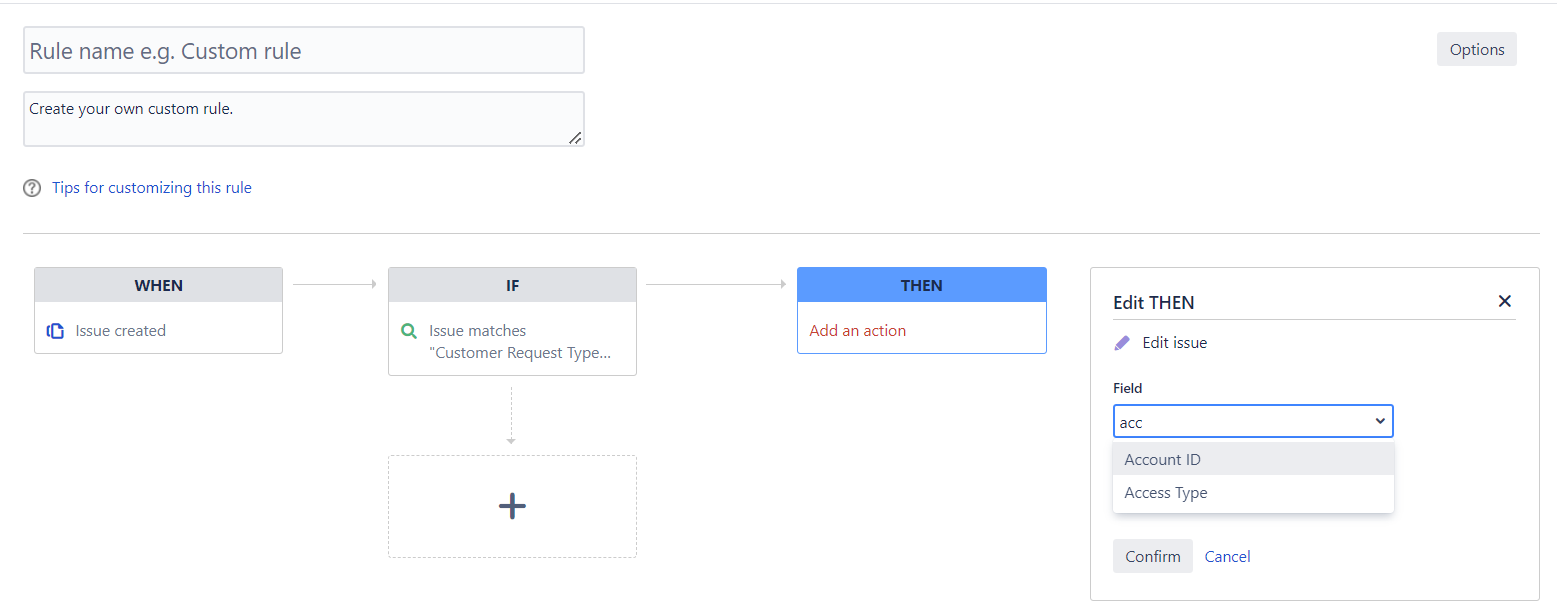
Task: Open the Options menu
Action: point(1476,49)
